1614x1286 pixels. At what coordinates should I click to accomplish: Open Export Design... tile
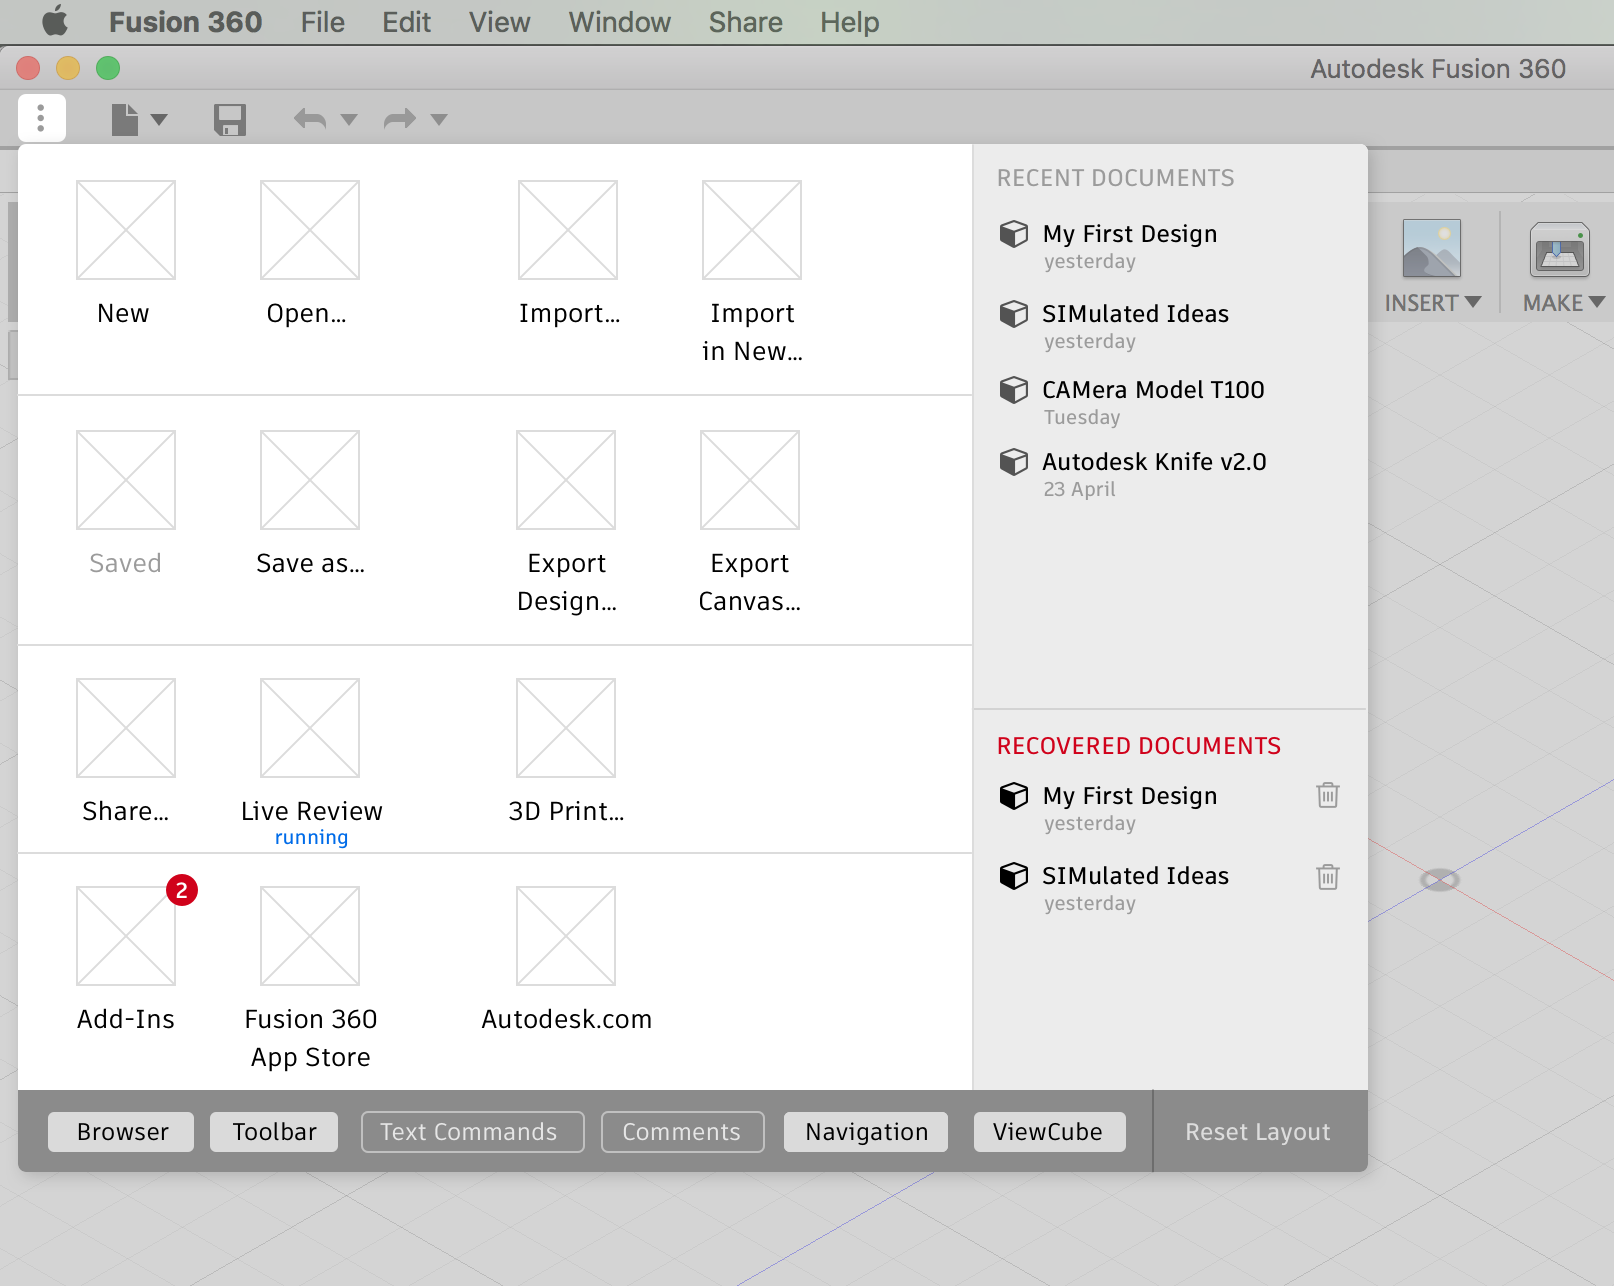566,522
